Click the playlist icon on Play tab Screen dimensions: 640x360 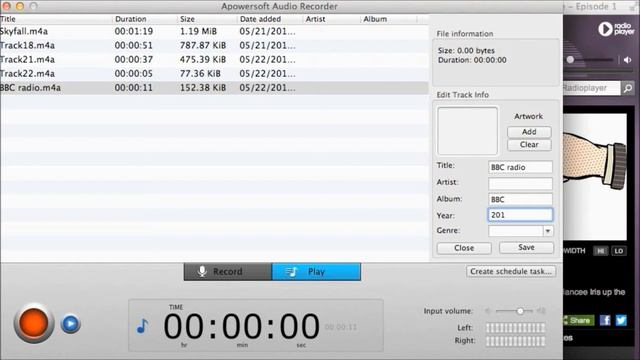click(x=291, y=272)
